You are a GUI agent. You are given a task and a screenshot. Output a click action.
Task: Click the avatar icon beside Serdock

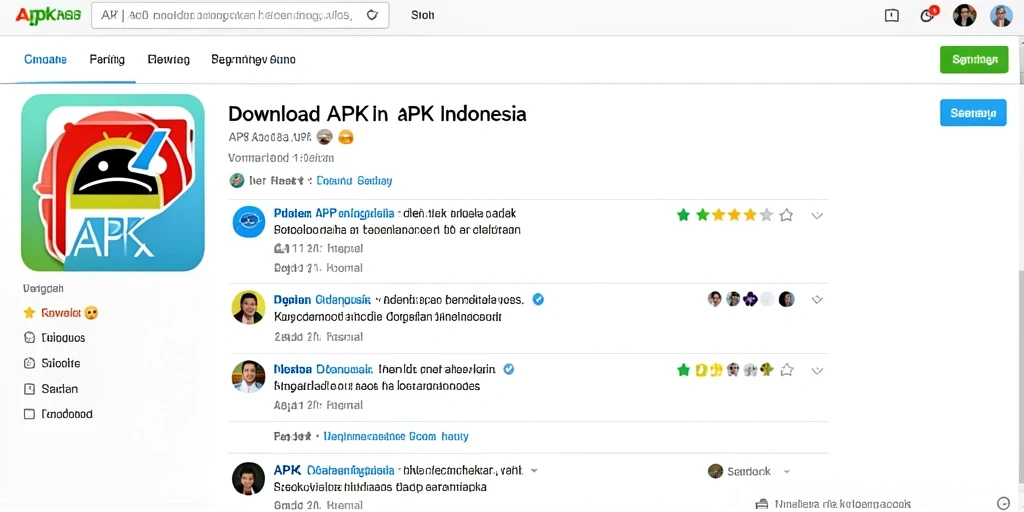tap(716, 471)
